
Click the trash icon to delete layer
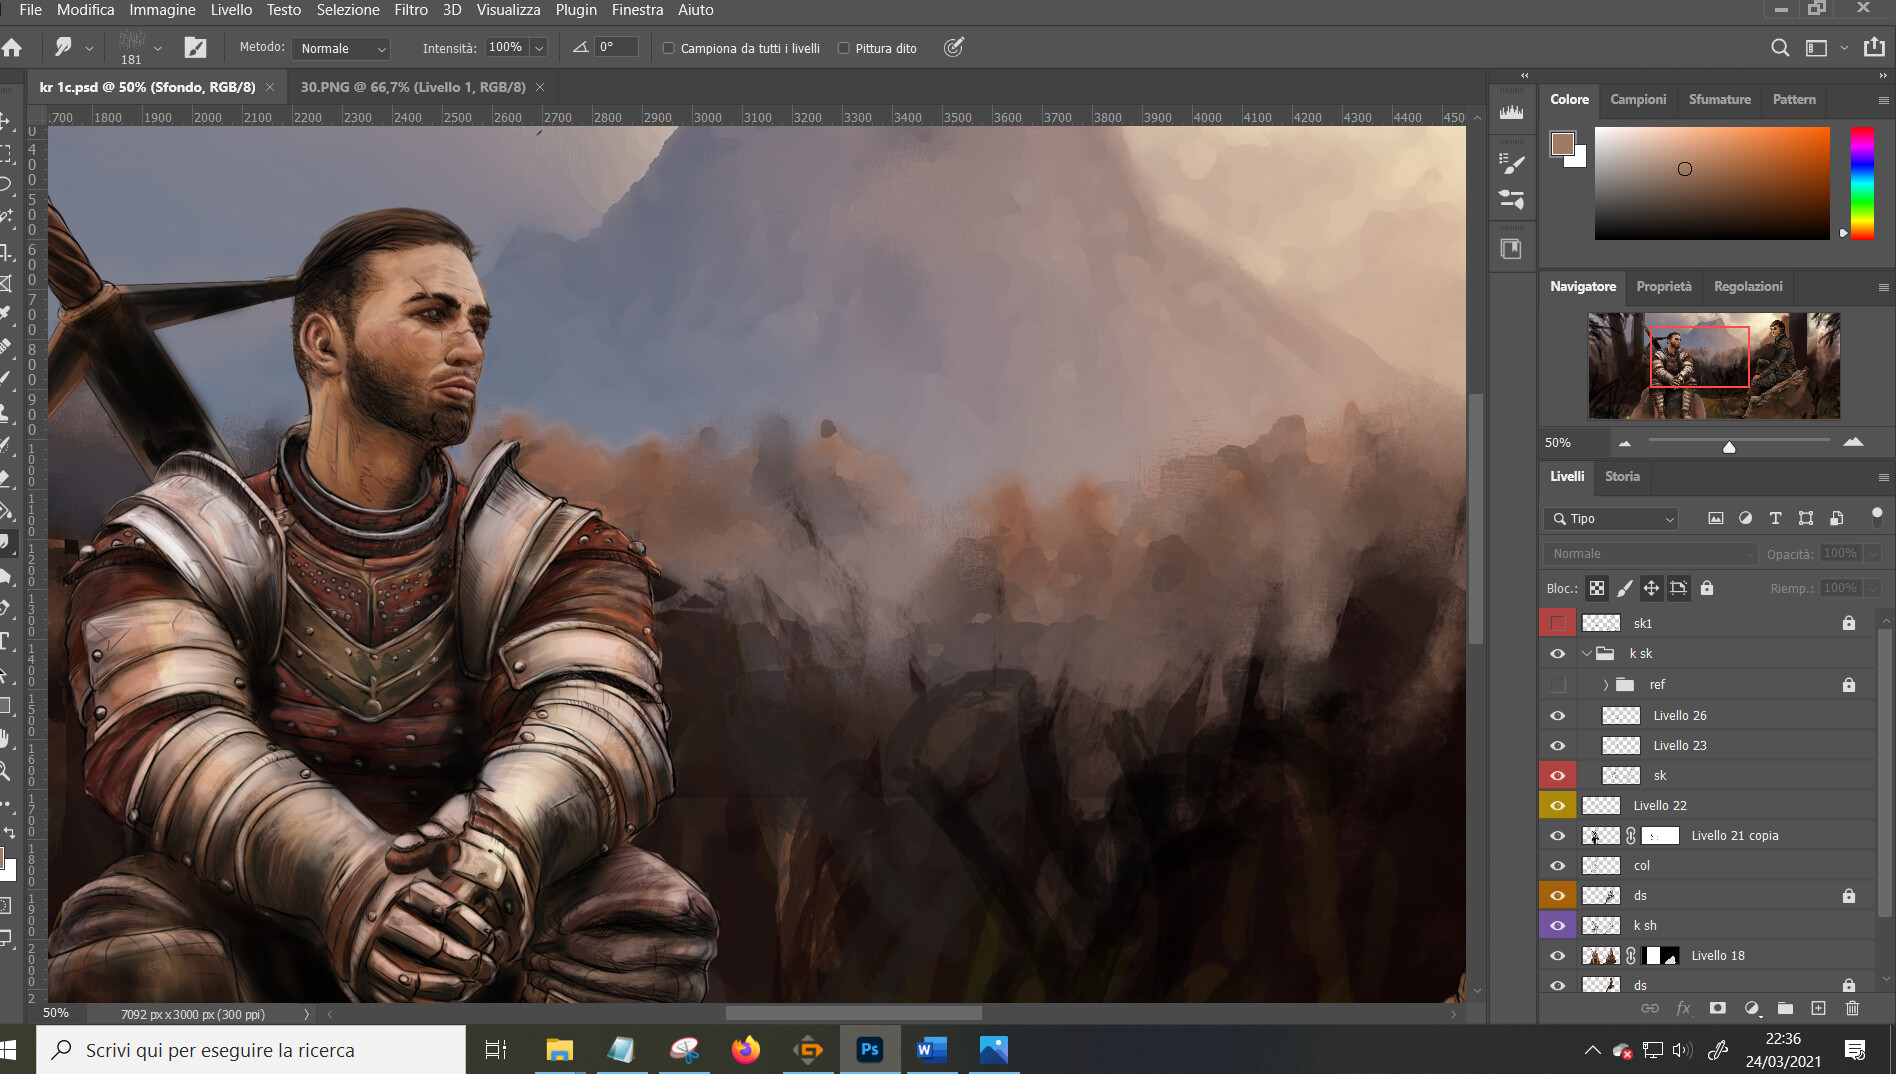pos(1852,1008)
